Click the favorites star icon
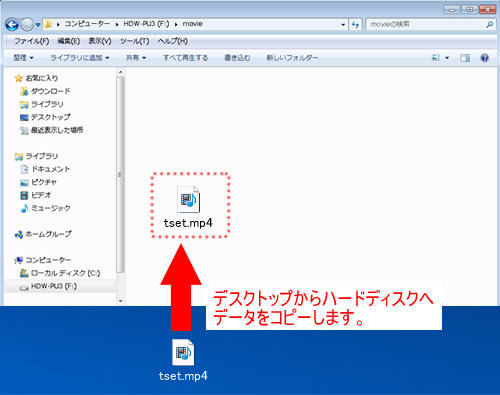This screenshot has width=500, height=395. [x=18, y=78]
